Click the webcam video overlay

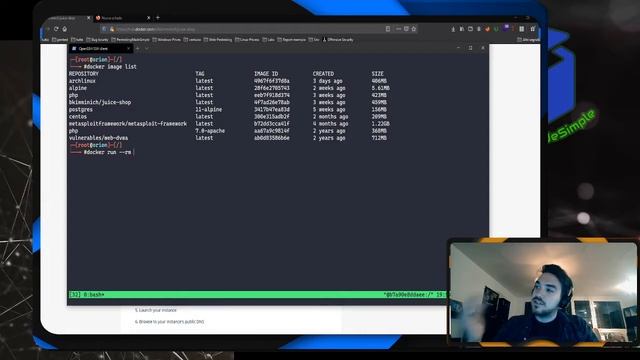point(543,292)
